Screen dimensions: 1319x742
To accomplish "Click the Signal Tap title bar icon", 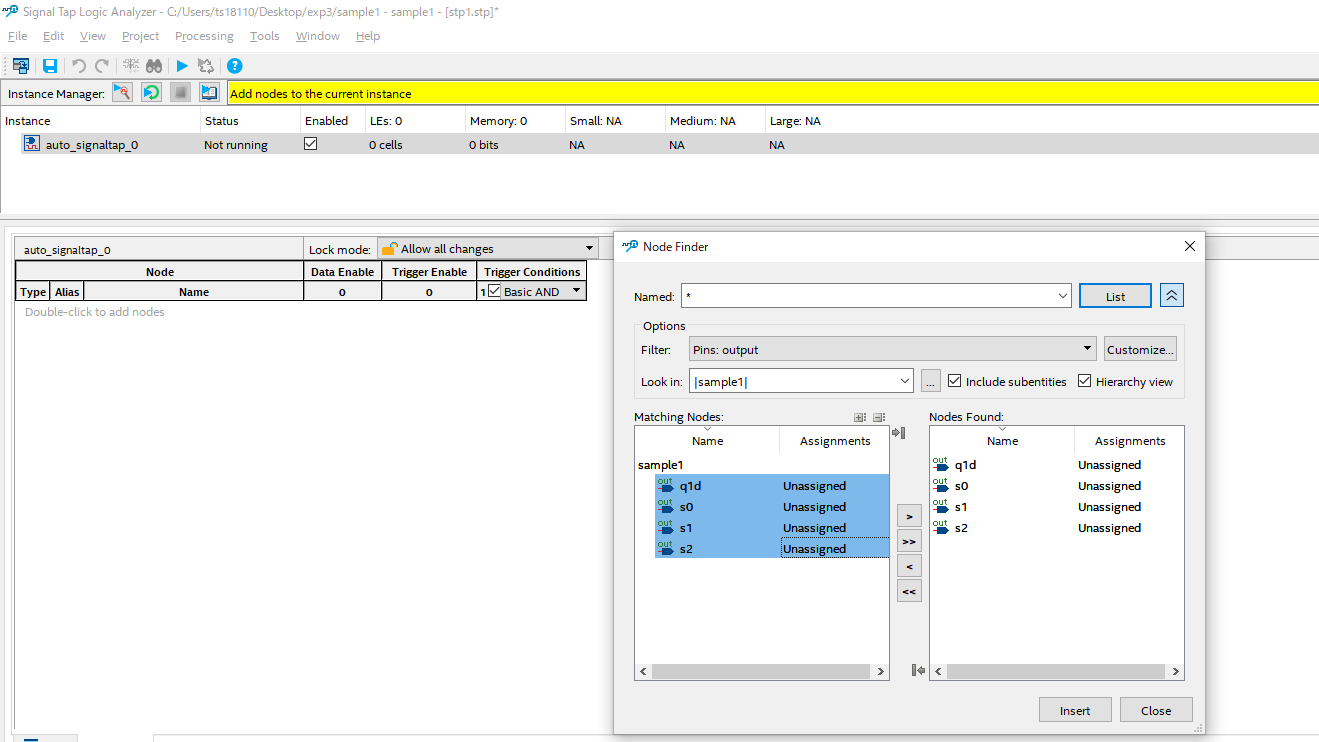I will pos(11,11).
